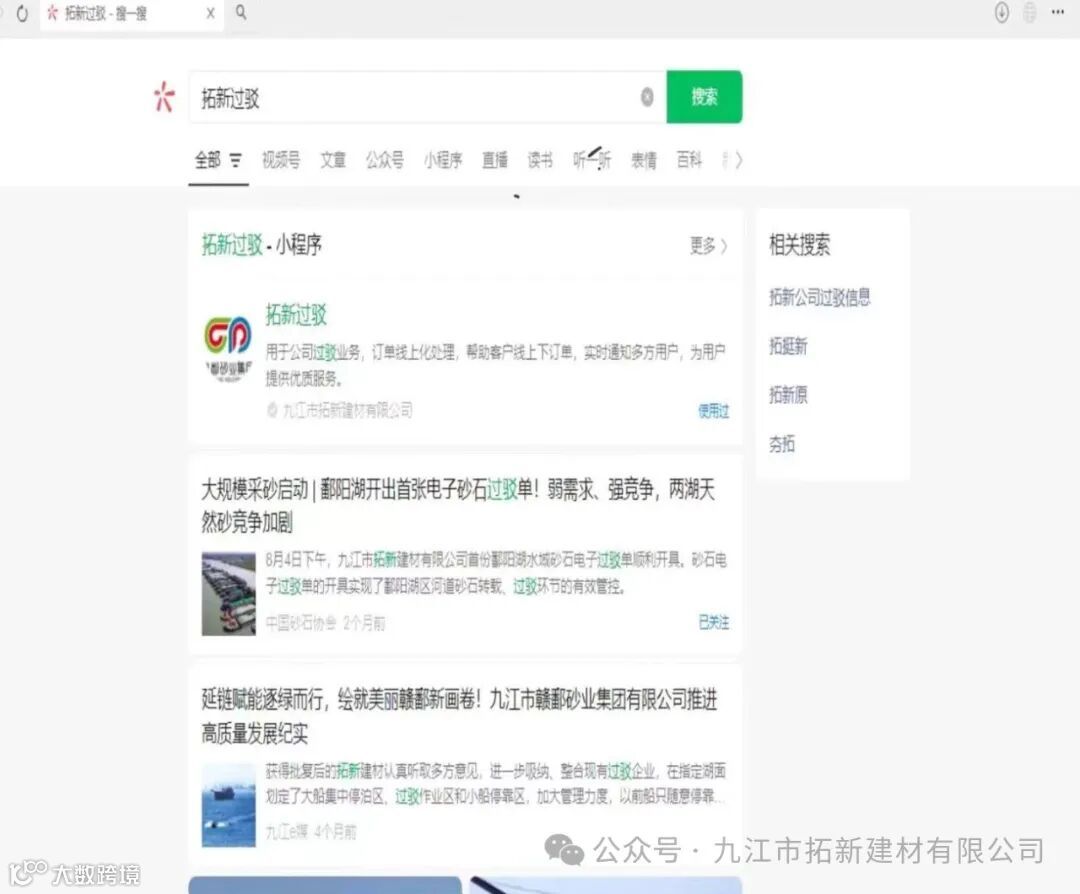This screenshot has height=894, width=1080.
Task: Click the ships thumbnail of 采砂 article
Action: pos(229,594)
